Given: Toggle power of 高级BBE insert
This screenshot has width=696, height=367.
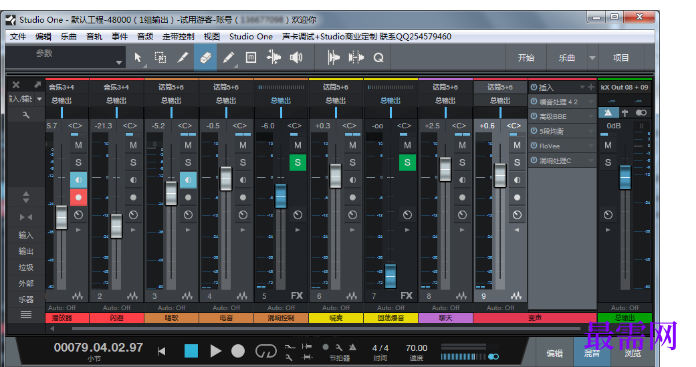Looking at the screenshot, I should 534,116.
